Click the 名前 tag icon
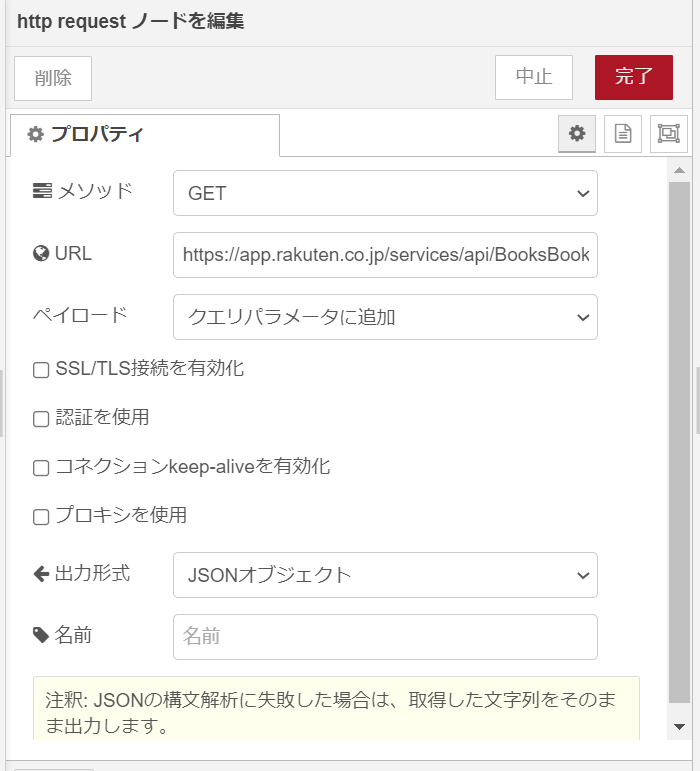The image size is (700, 771). [x=41, y=635]
